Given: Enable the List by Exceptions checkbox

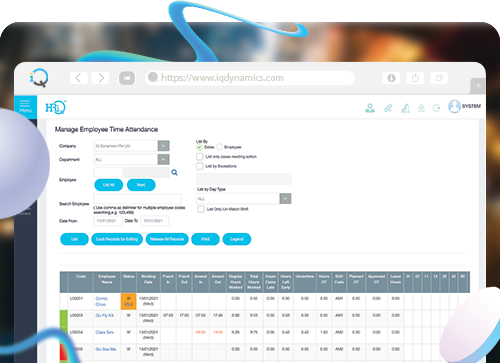Looking at the screenshot, I should tap(200, 166).
